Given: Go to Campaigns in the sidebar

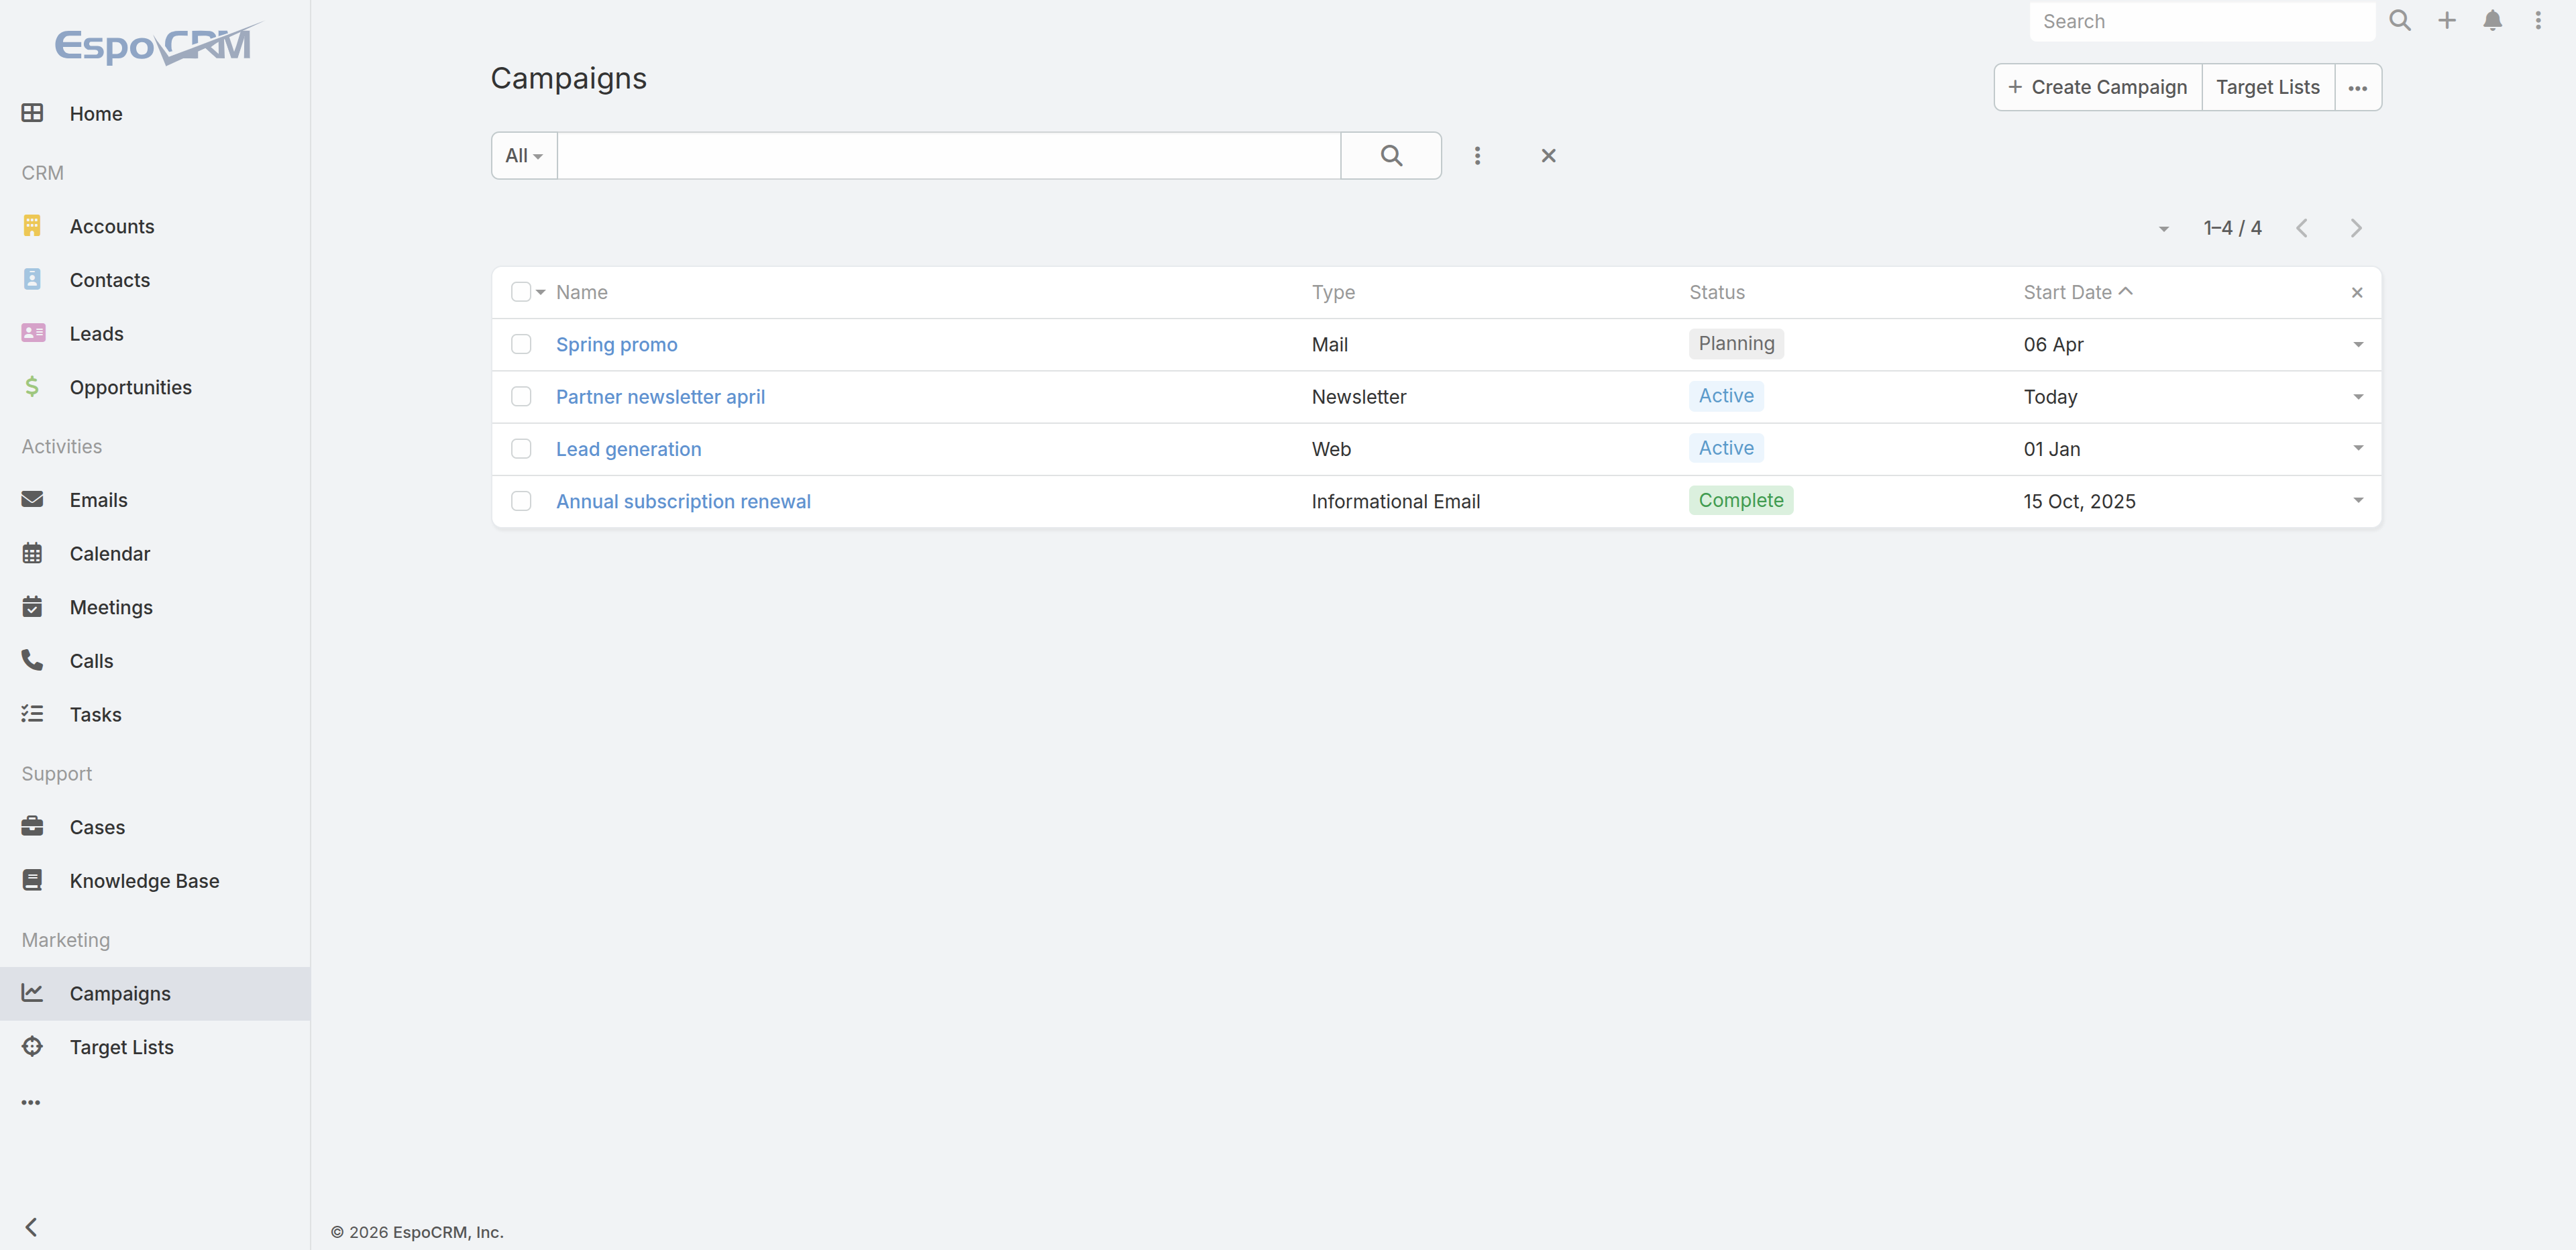Looking at the screenshot, I should pyautogui.click(x=155, y=993).
